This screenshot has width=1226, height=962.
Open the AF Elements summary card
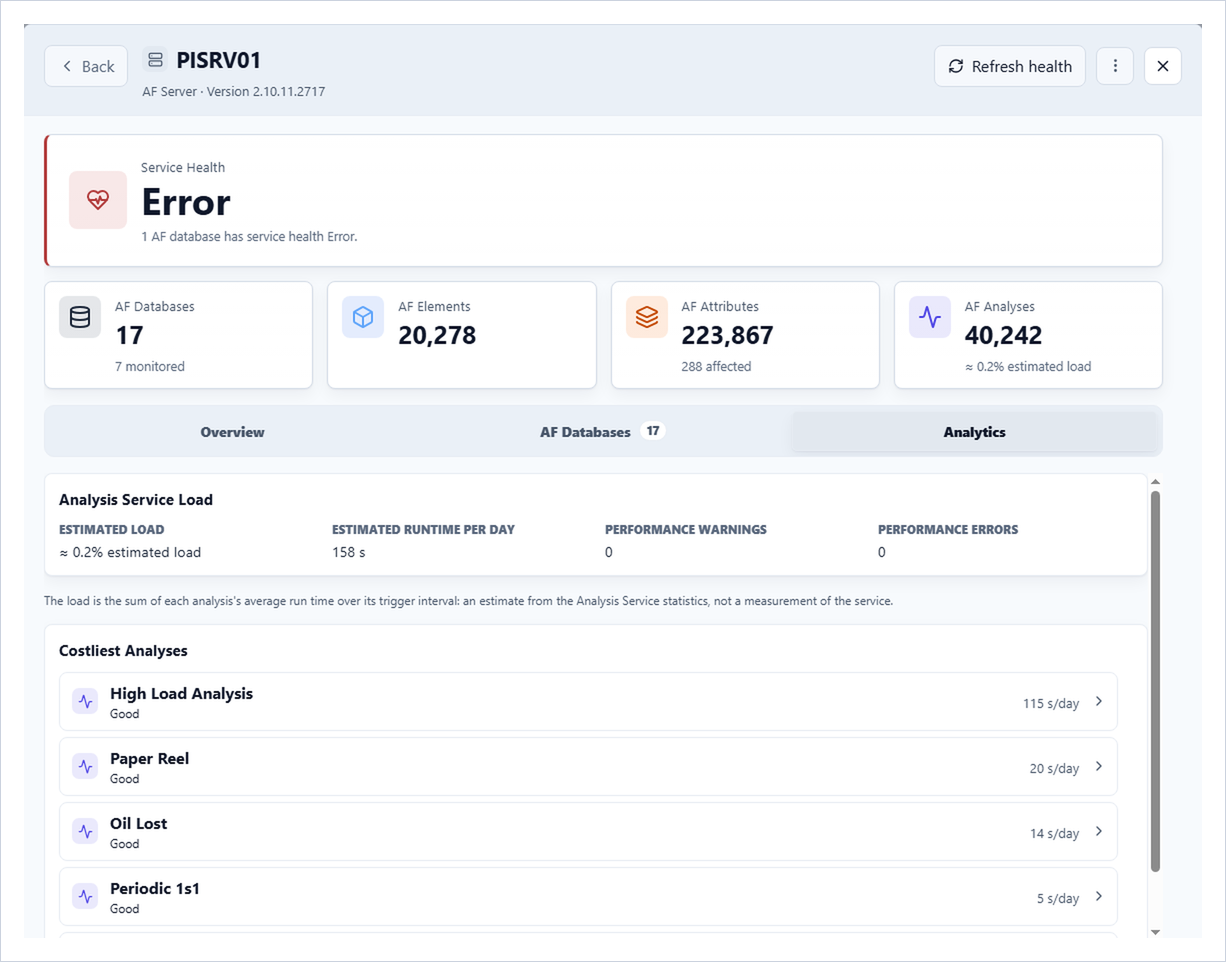click(462, 335)
